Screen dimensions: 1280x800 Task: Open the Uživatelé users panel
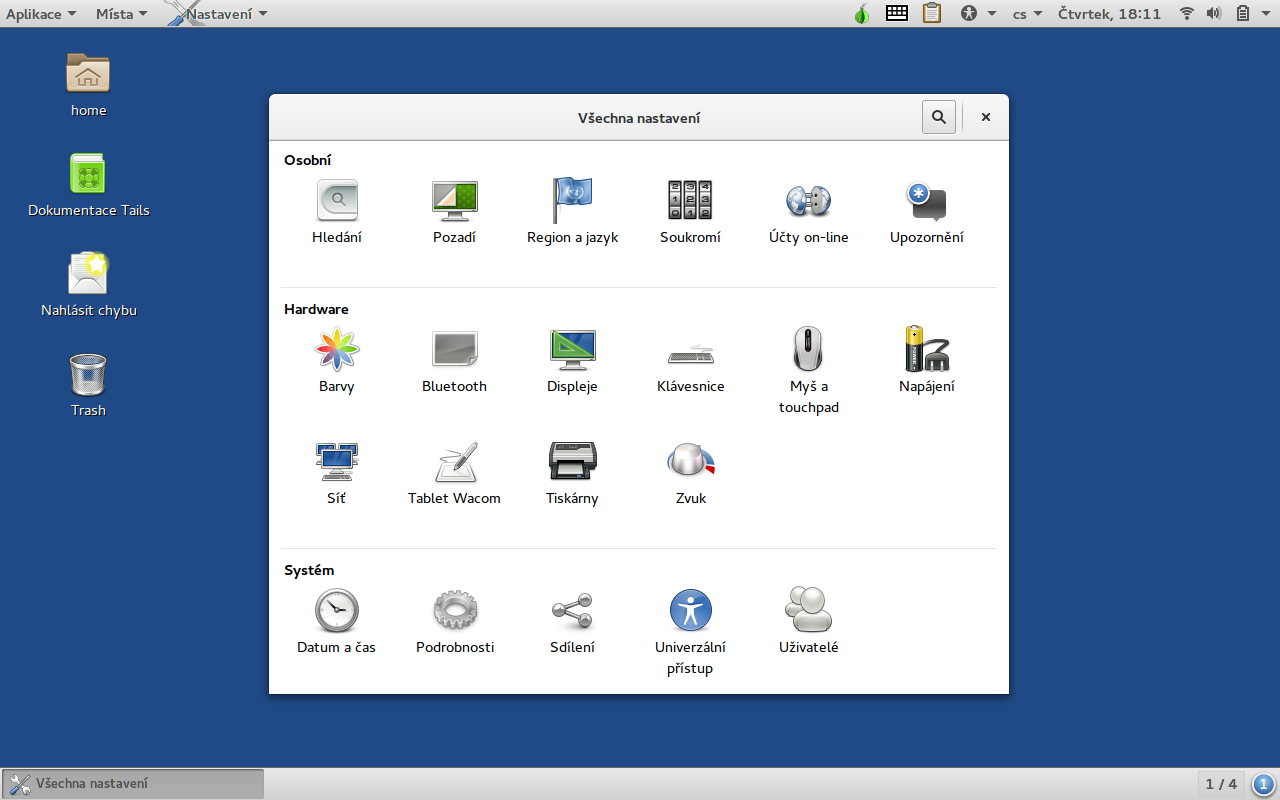coord(809,622)
